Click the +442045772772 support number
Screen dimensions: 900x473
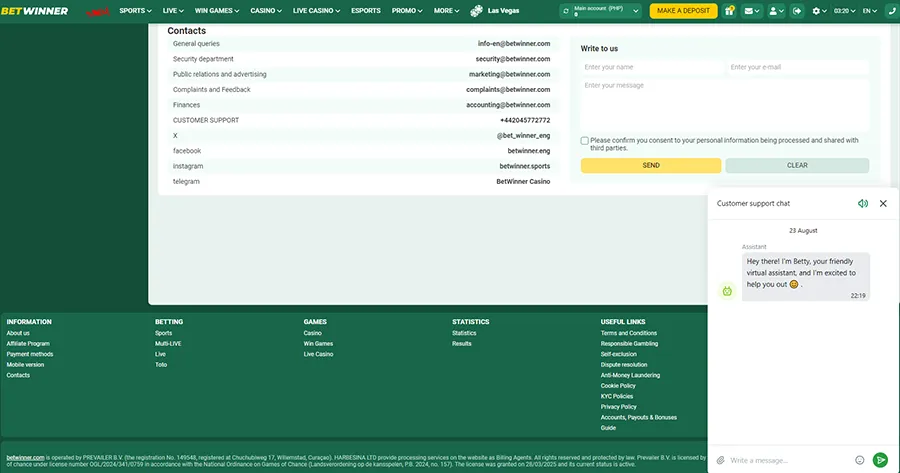coord(525,121)
